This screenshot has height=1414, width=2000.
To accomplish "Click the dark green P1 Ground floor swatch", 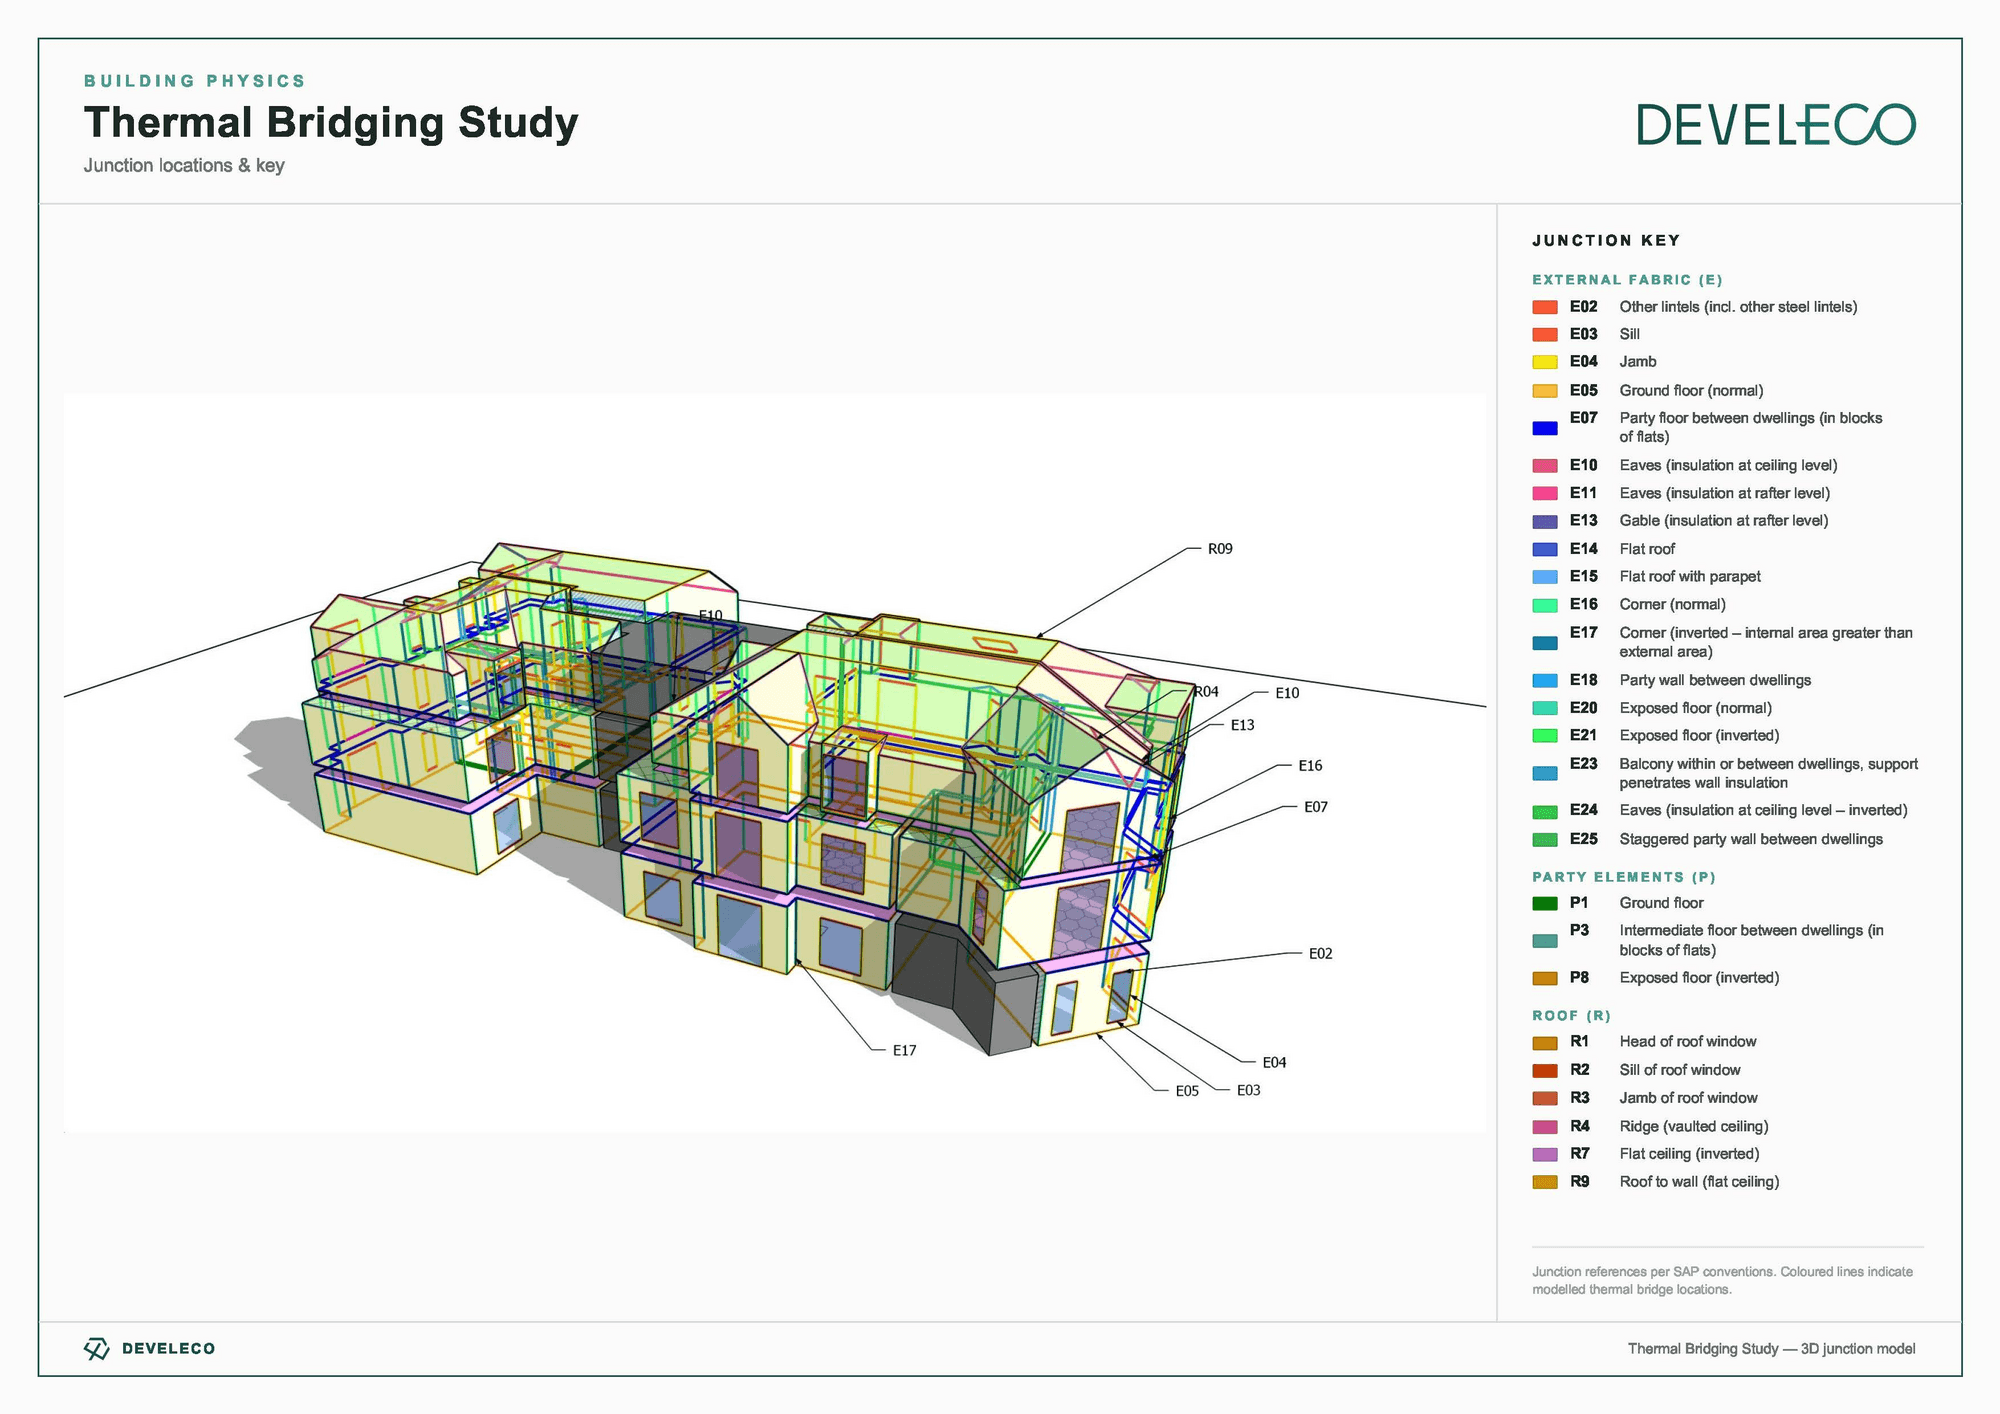I will tap(1545, 904).
